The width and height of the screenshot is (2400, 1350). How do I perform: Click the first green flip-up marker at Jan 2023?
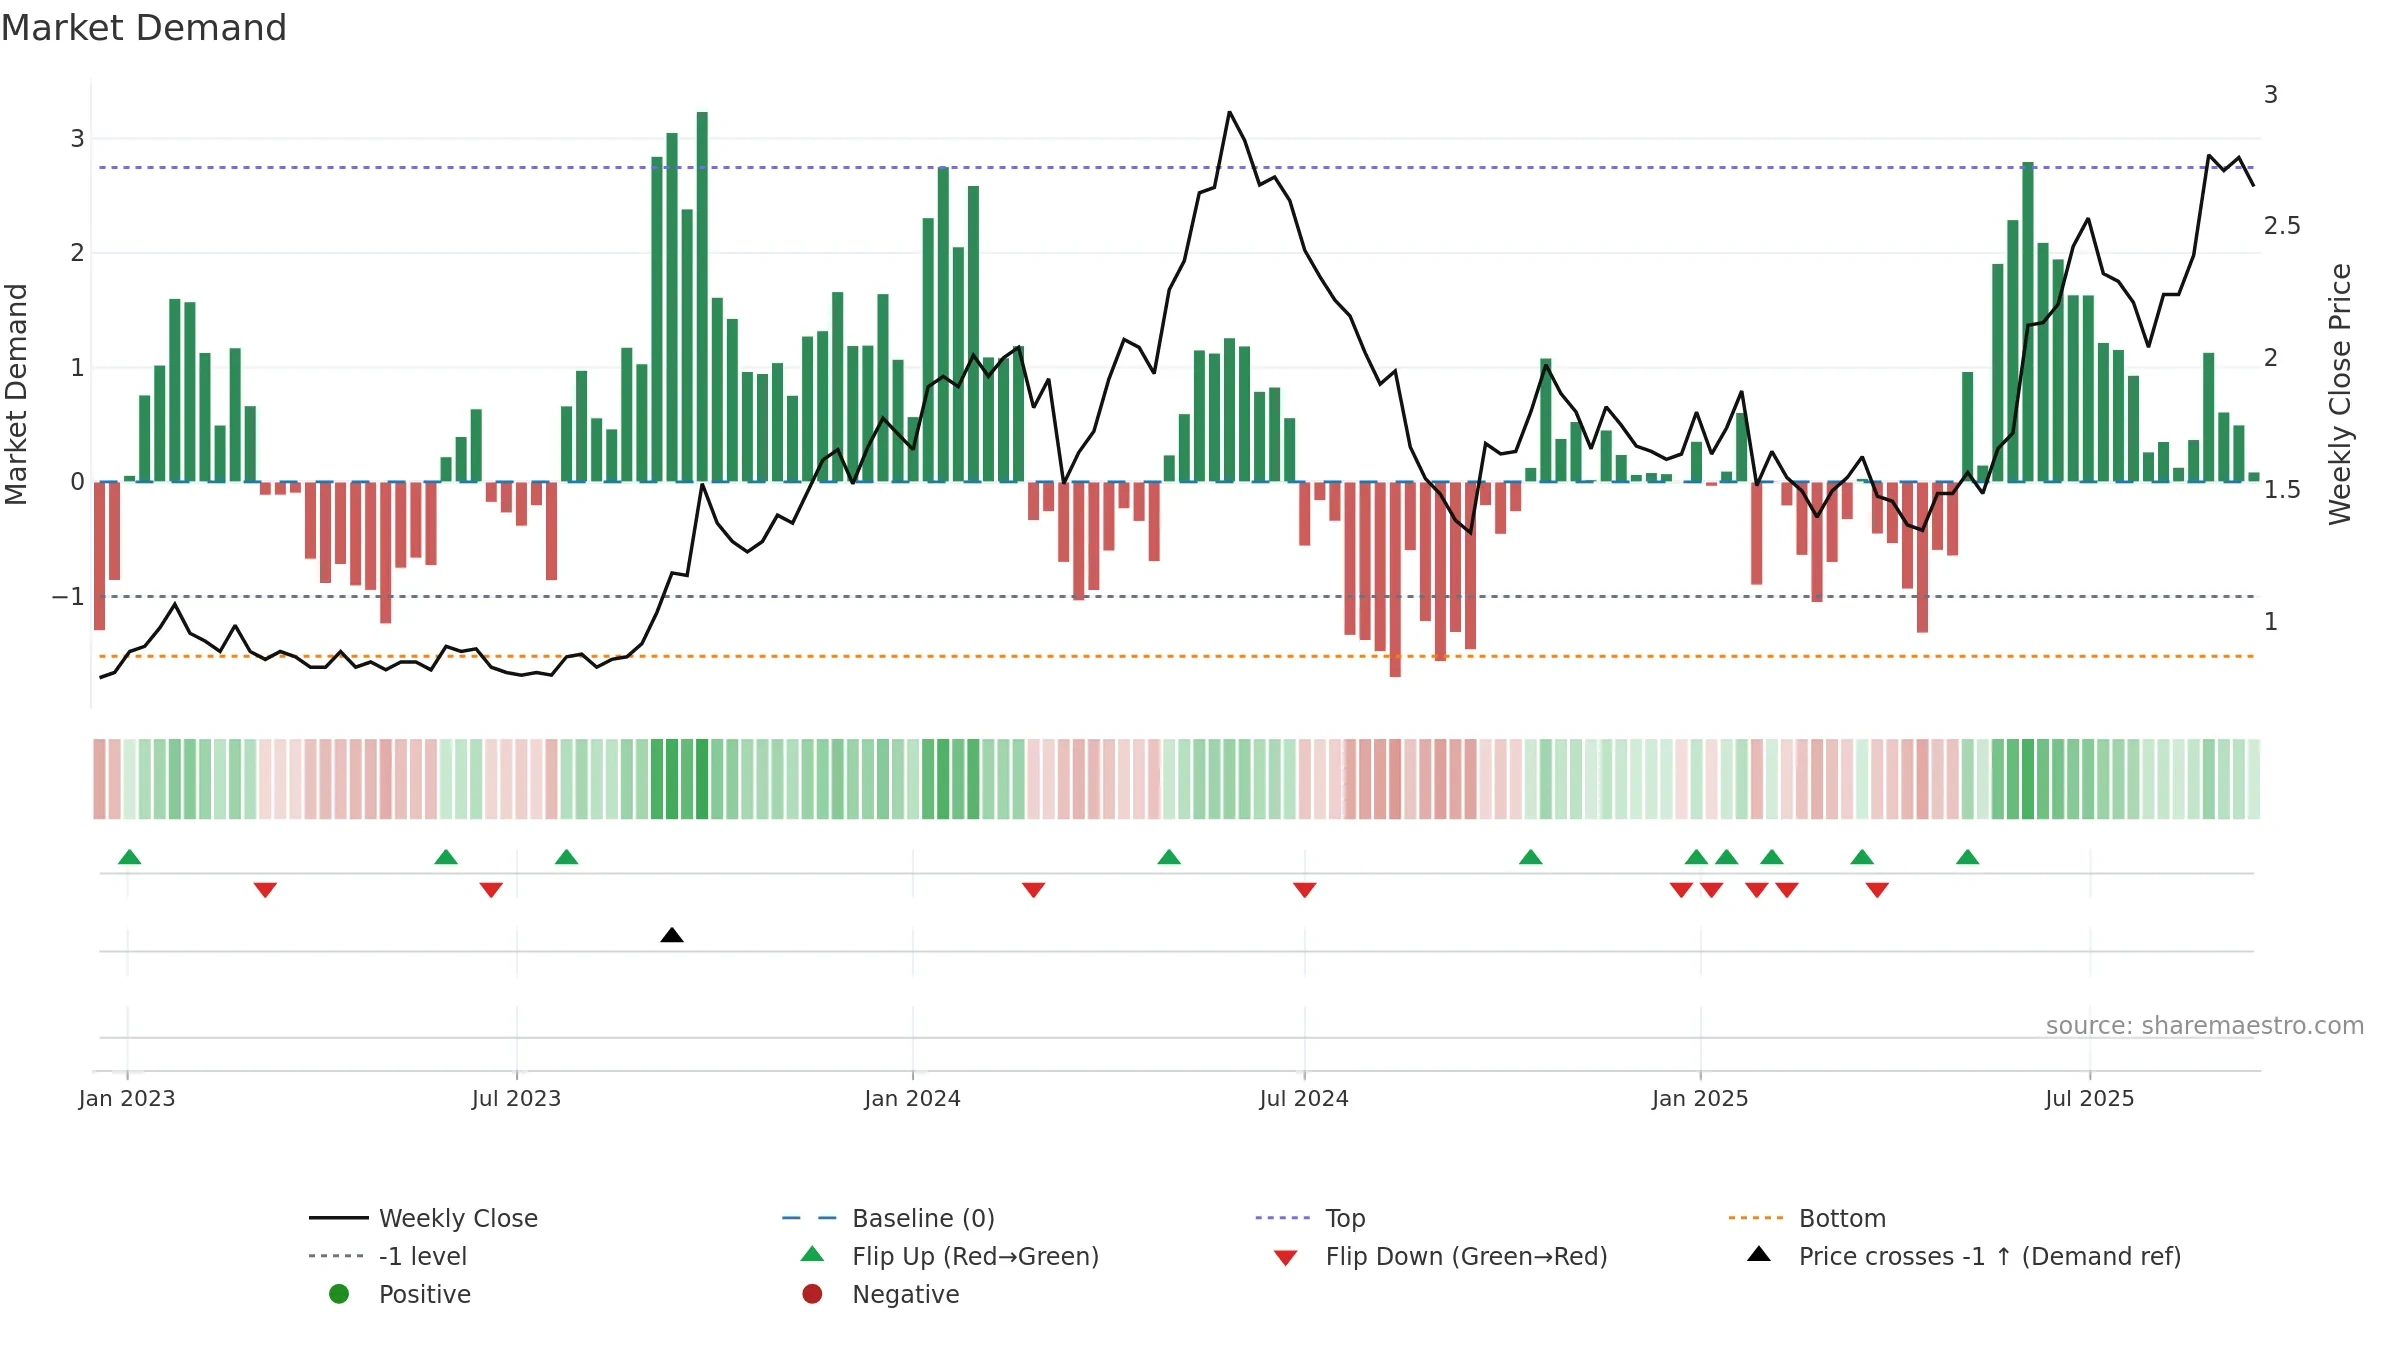[x=130, y=857]
